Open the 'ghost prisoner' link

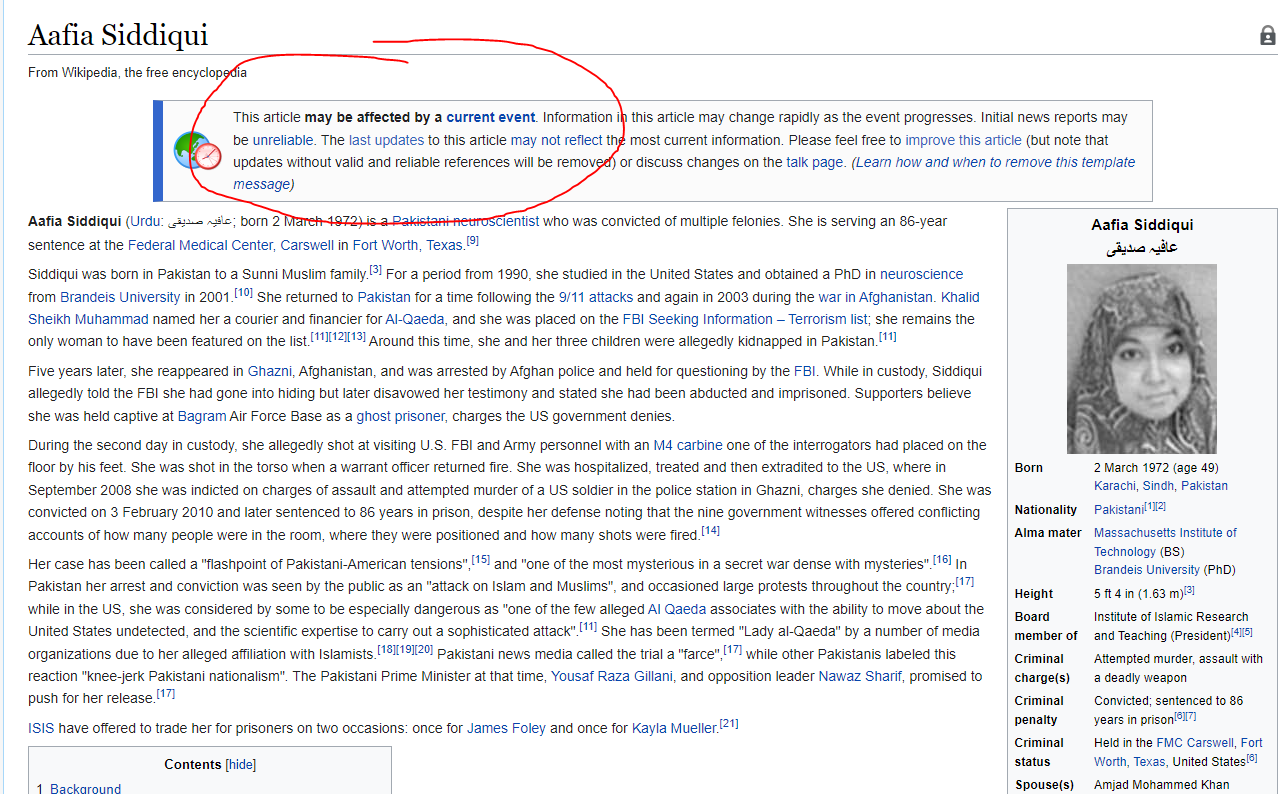pyautogui.click(x=402, y=416)
